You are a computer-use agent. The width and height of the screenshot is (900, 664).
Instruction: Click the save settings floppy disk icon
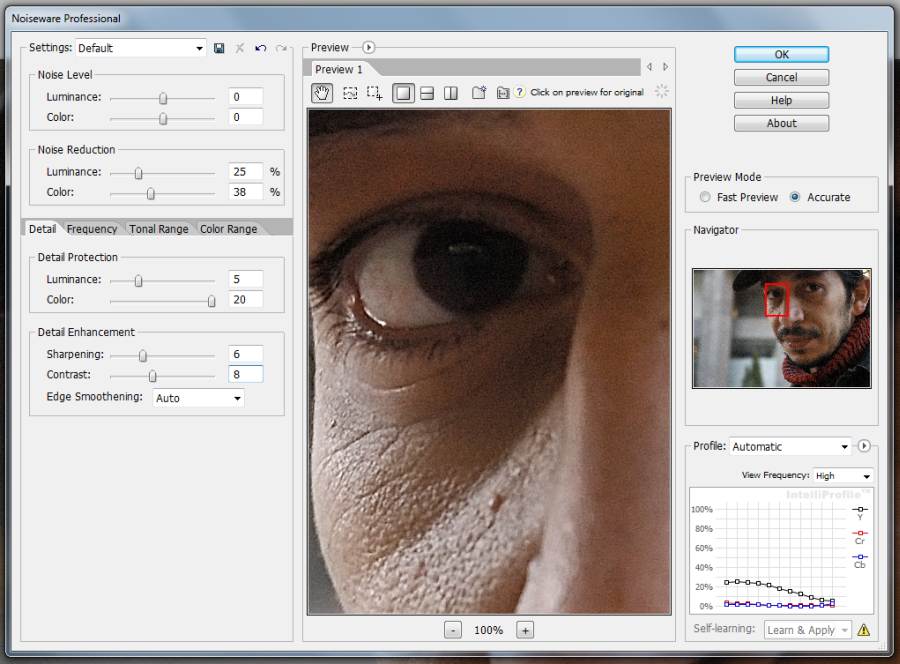(x=219, y=48)
